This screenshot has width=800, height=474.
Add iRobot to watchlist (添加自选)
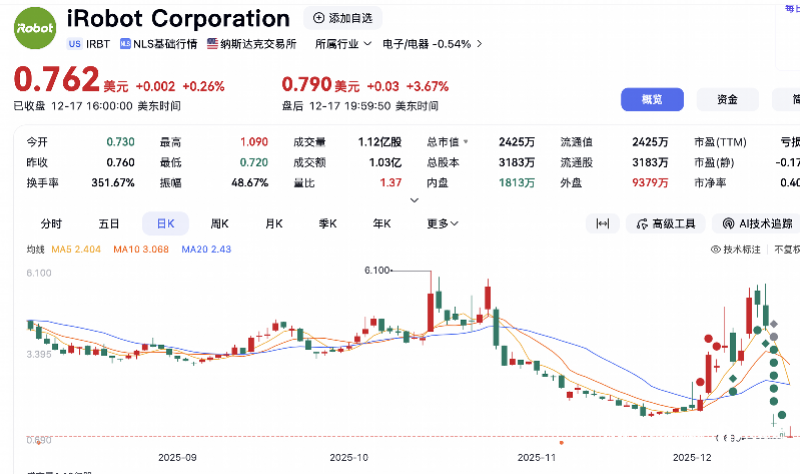[x=342, y=18]
